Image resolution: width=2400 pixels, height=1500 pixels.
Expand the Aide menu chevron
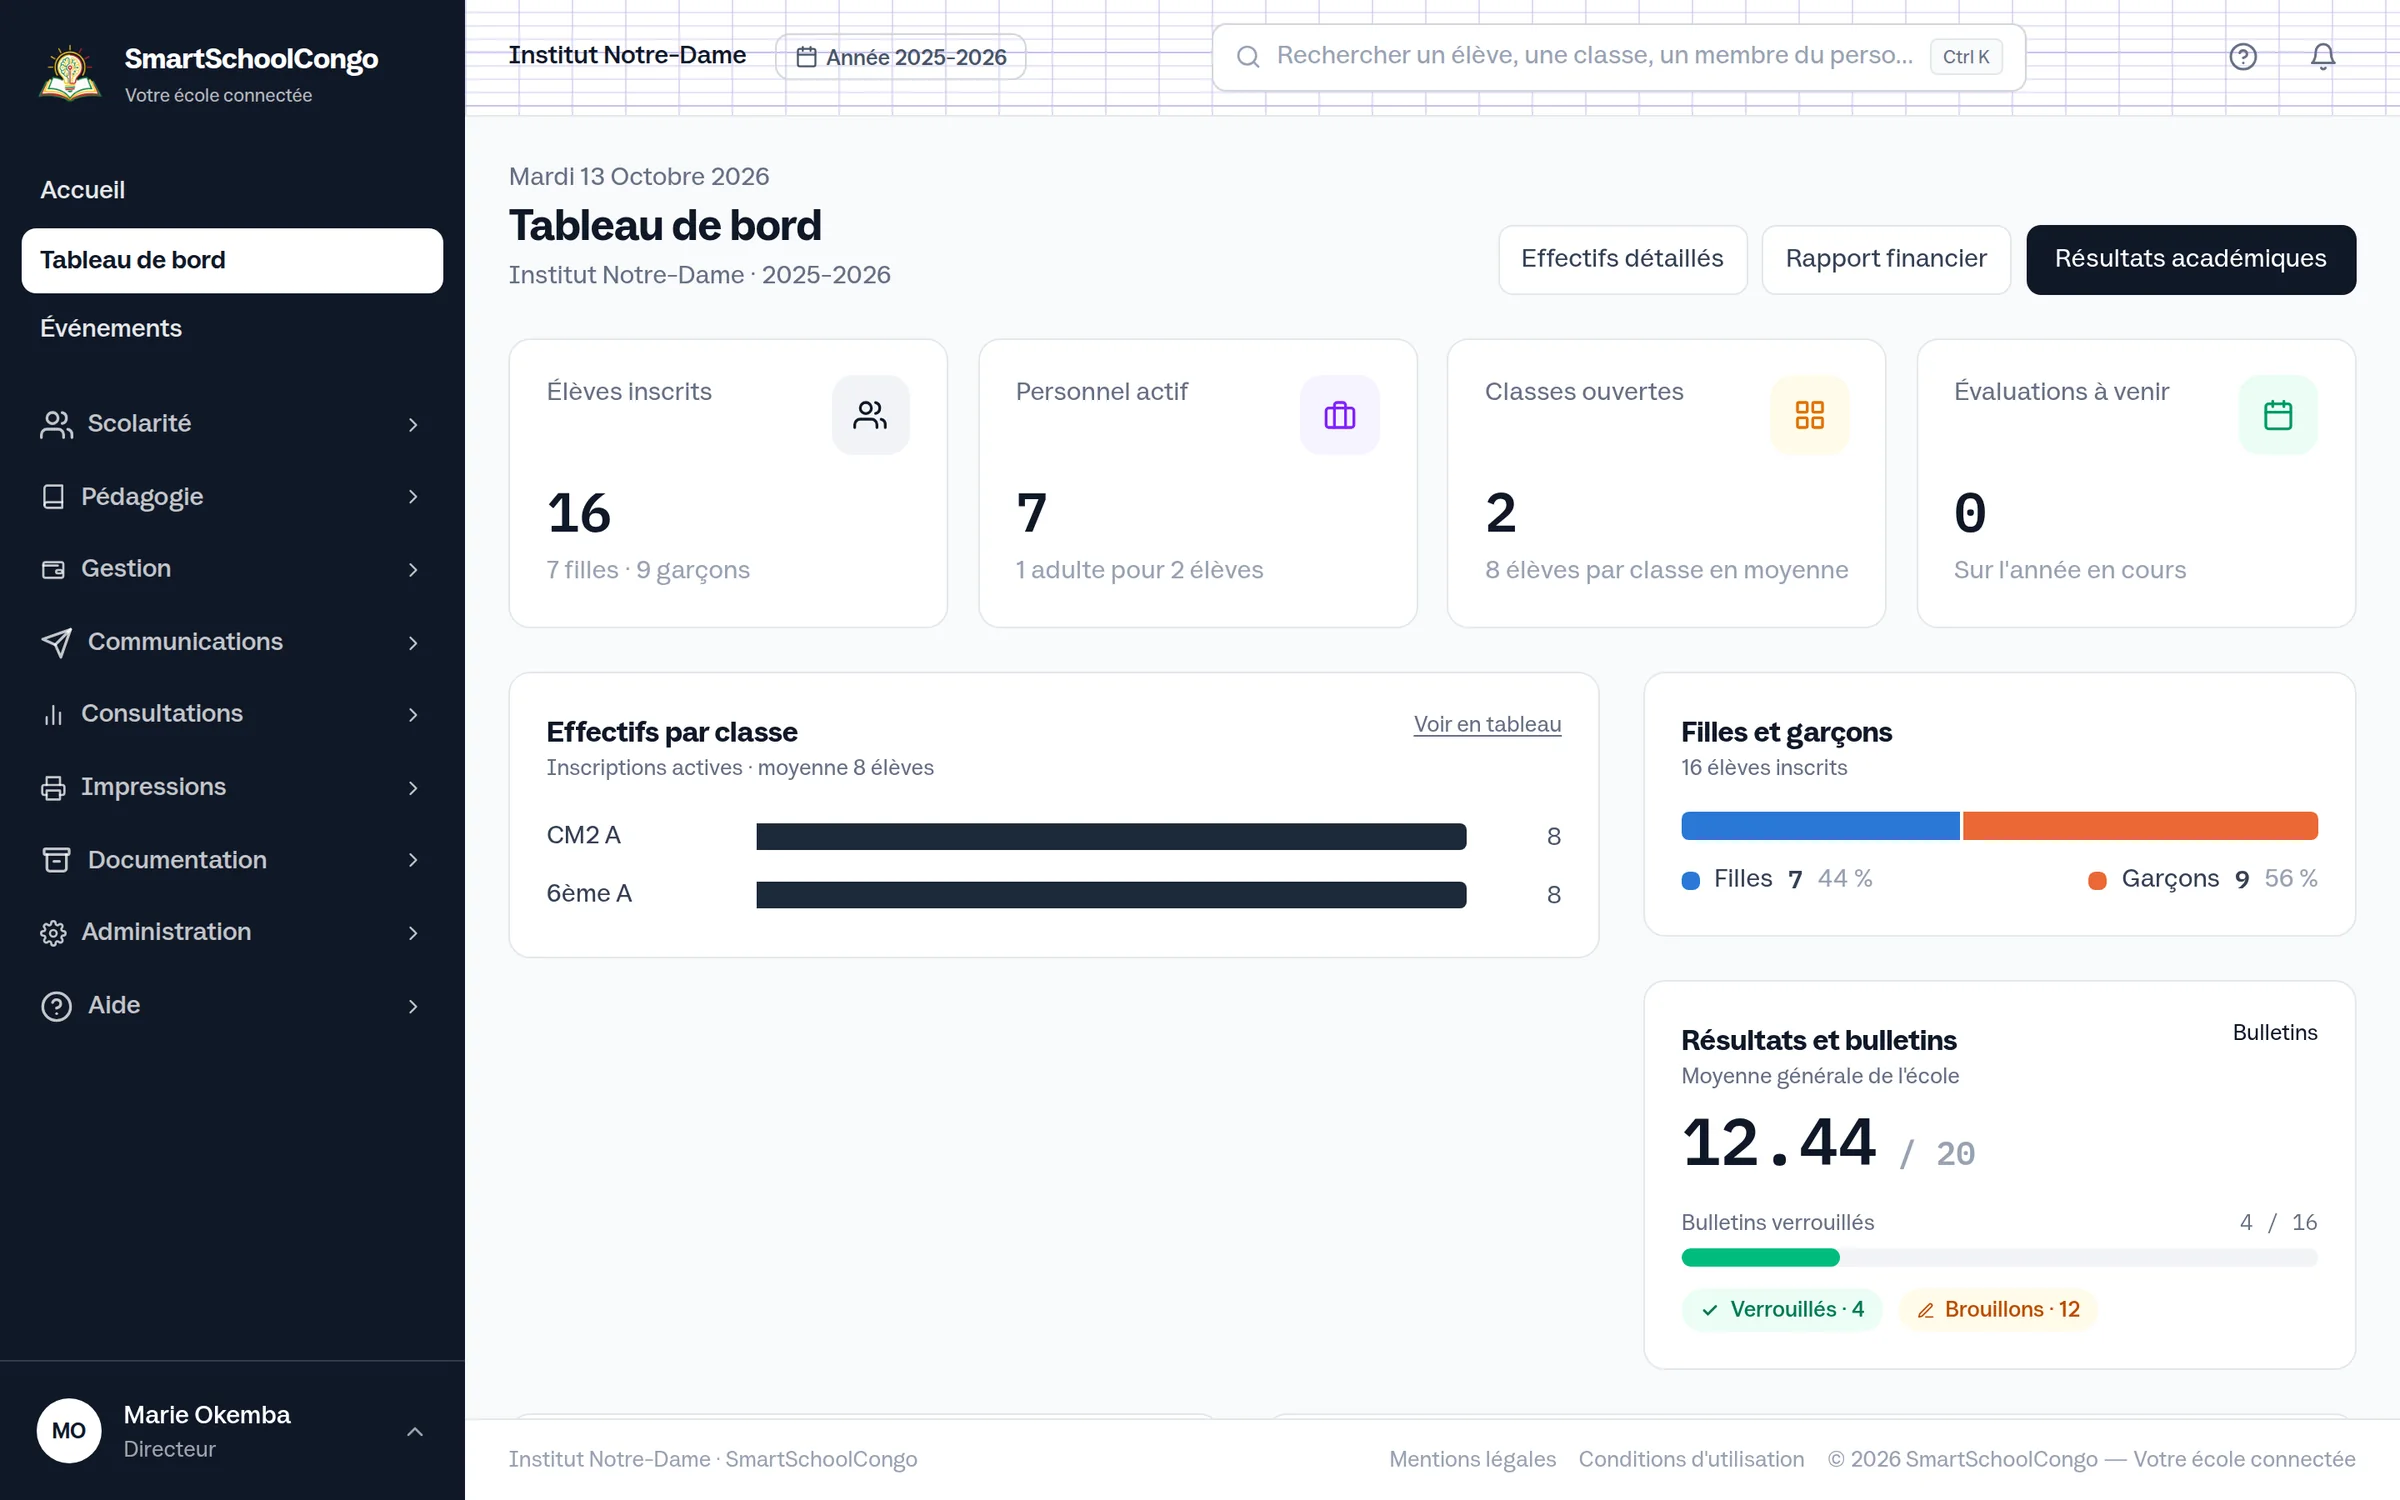[413, 1006]
